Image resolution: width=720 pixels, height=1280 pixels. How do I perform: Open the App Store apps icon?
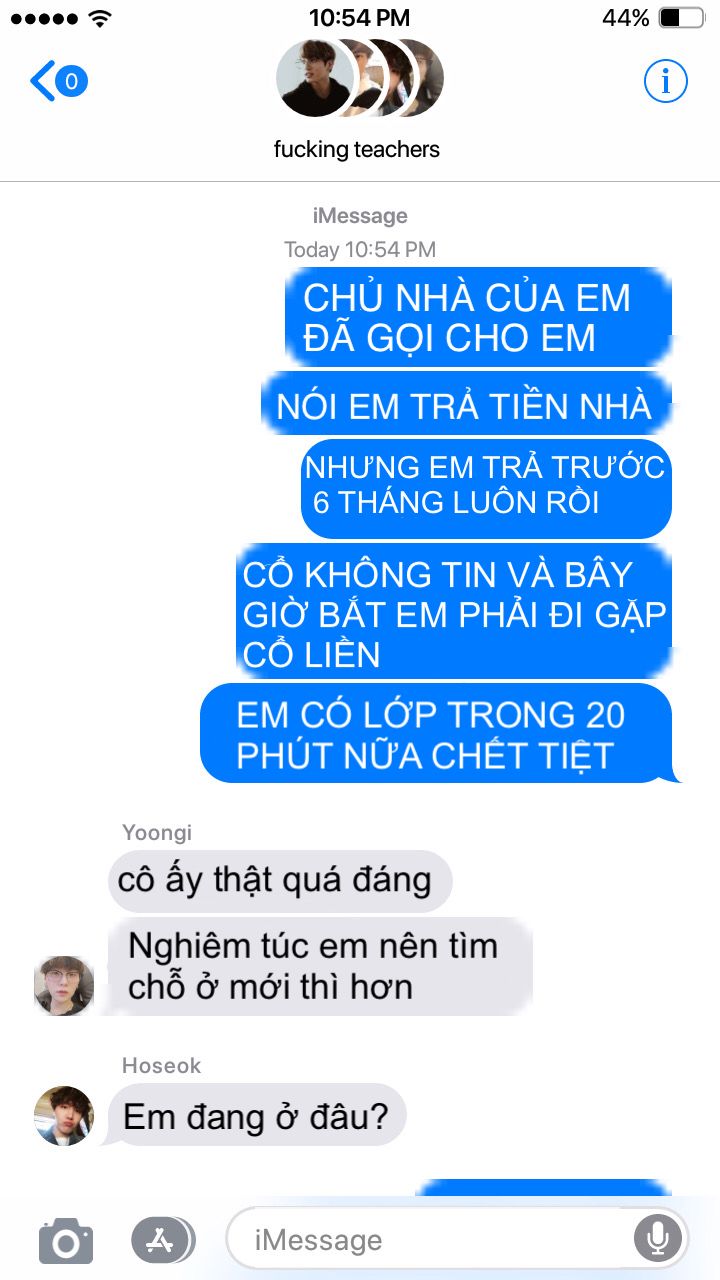163,1241
